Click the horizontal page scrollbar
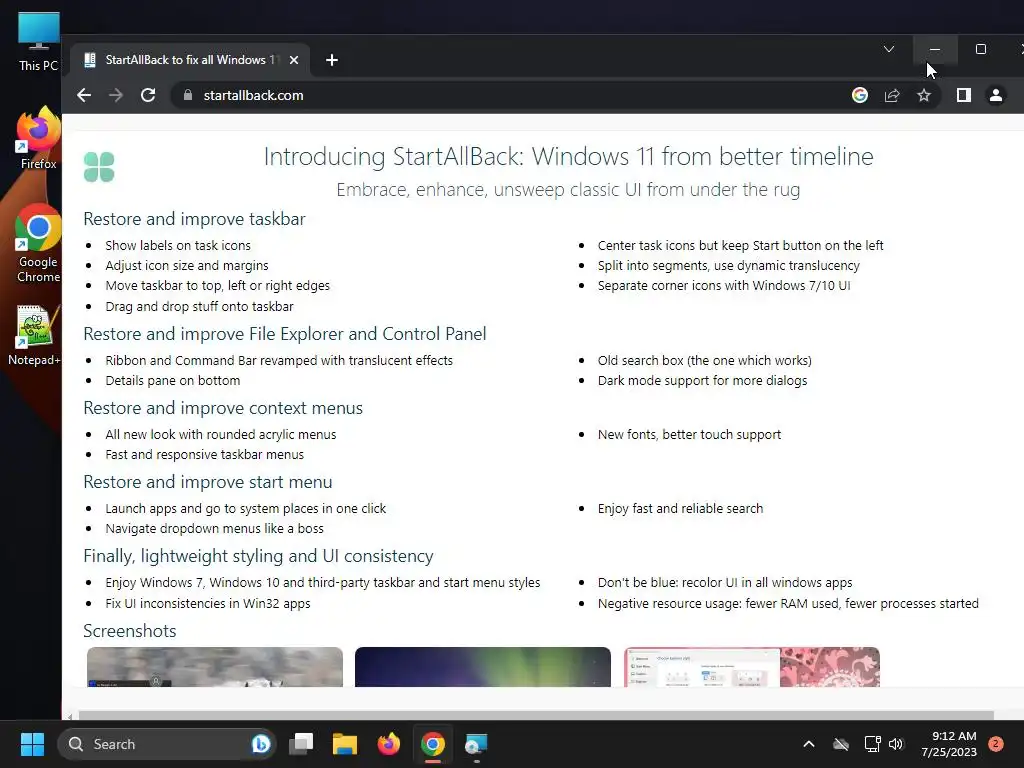The image size is (1024, 768). pos(536,716)
